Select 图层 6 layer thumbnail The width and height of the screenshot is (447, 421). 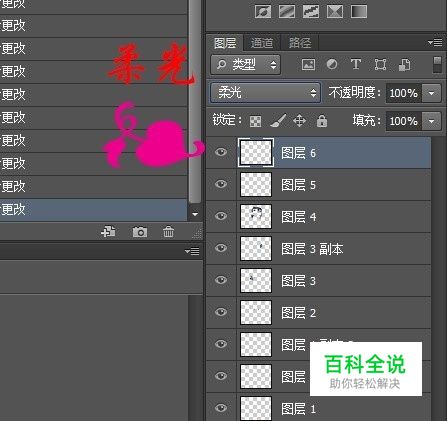pos(256,152)
